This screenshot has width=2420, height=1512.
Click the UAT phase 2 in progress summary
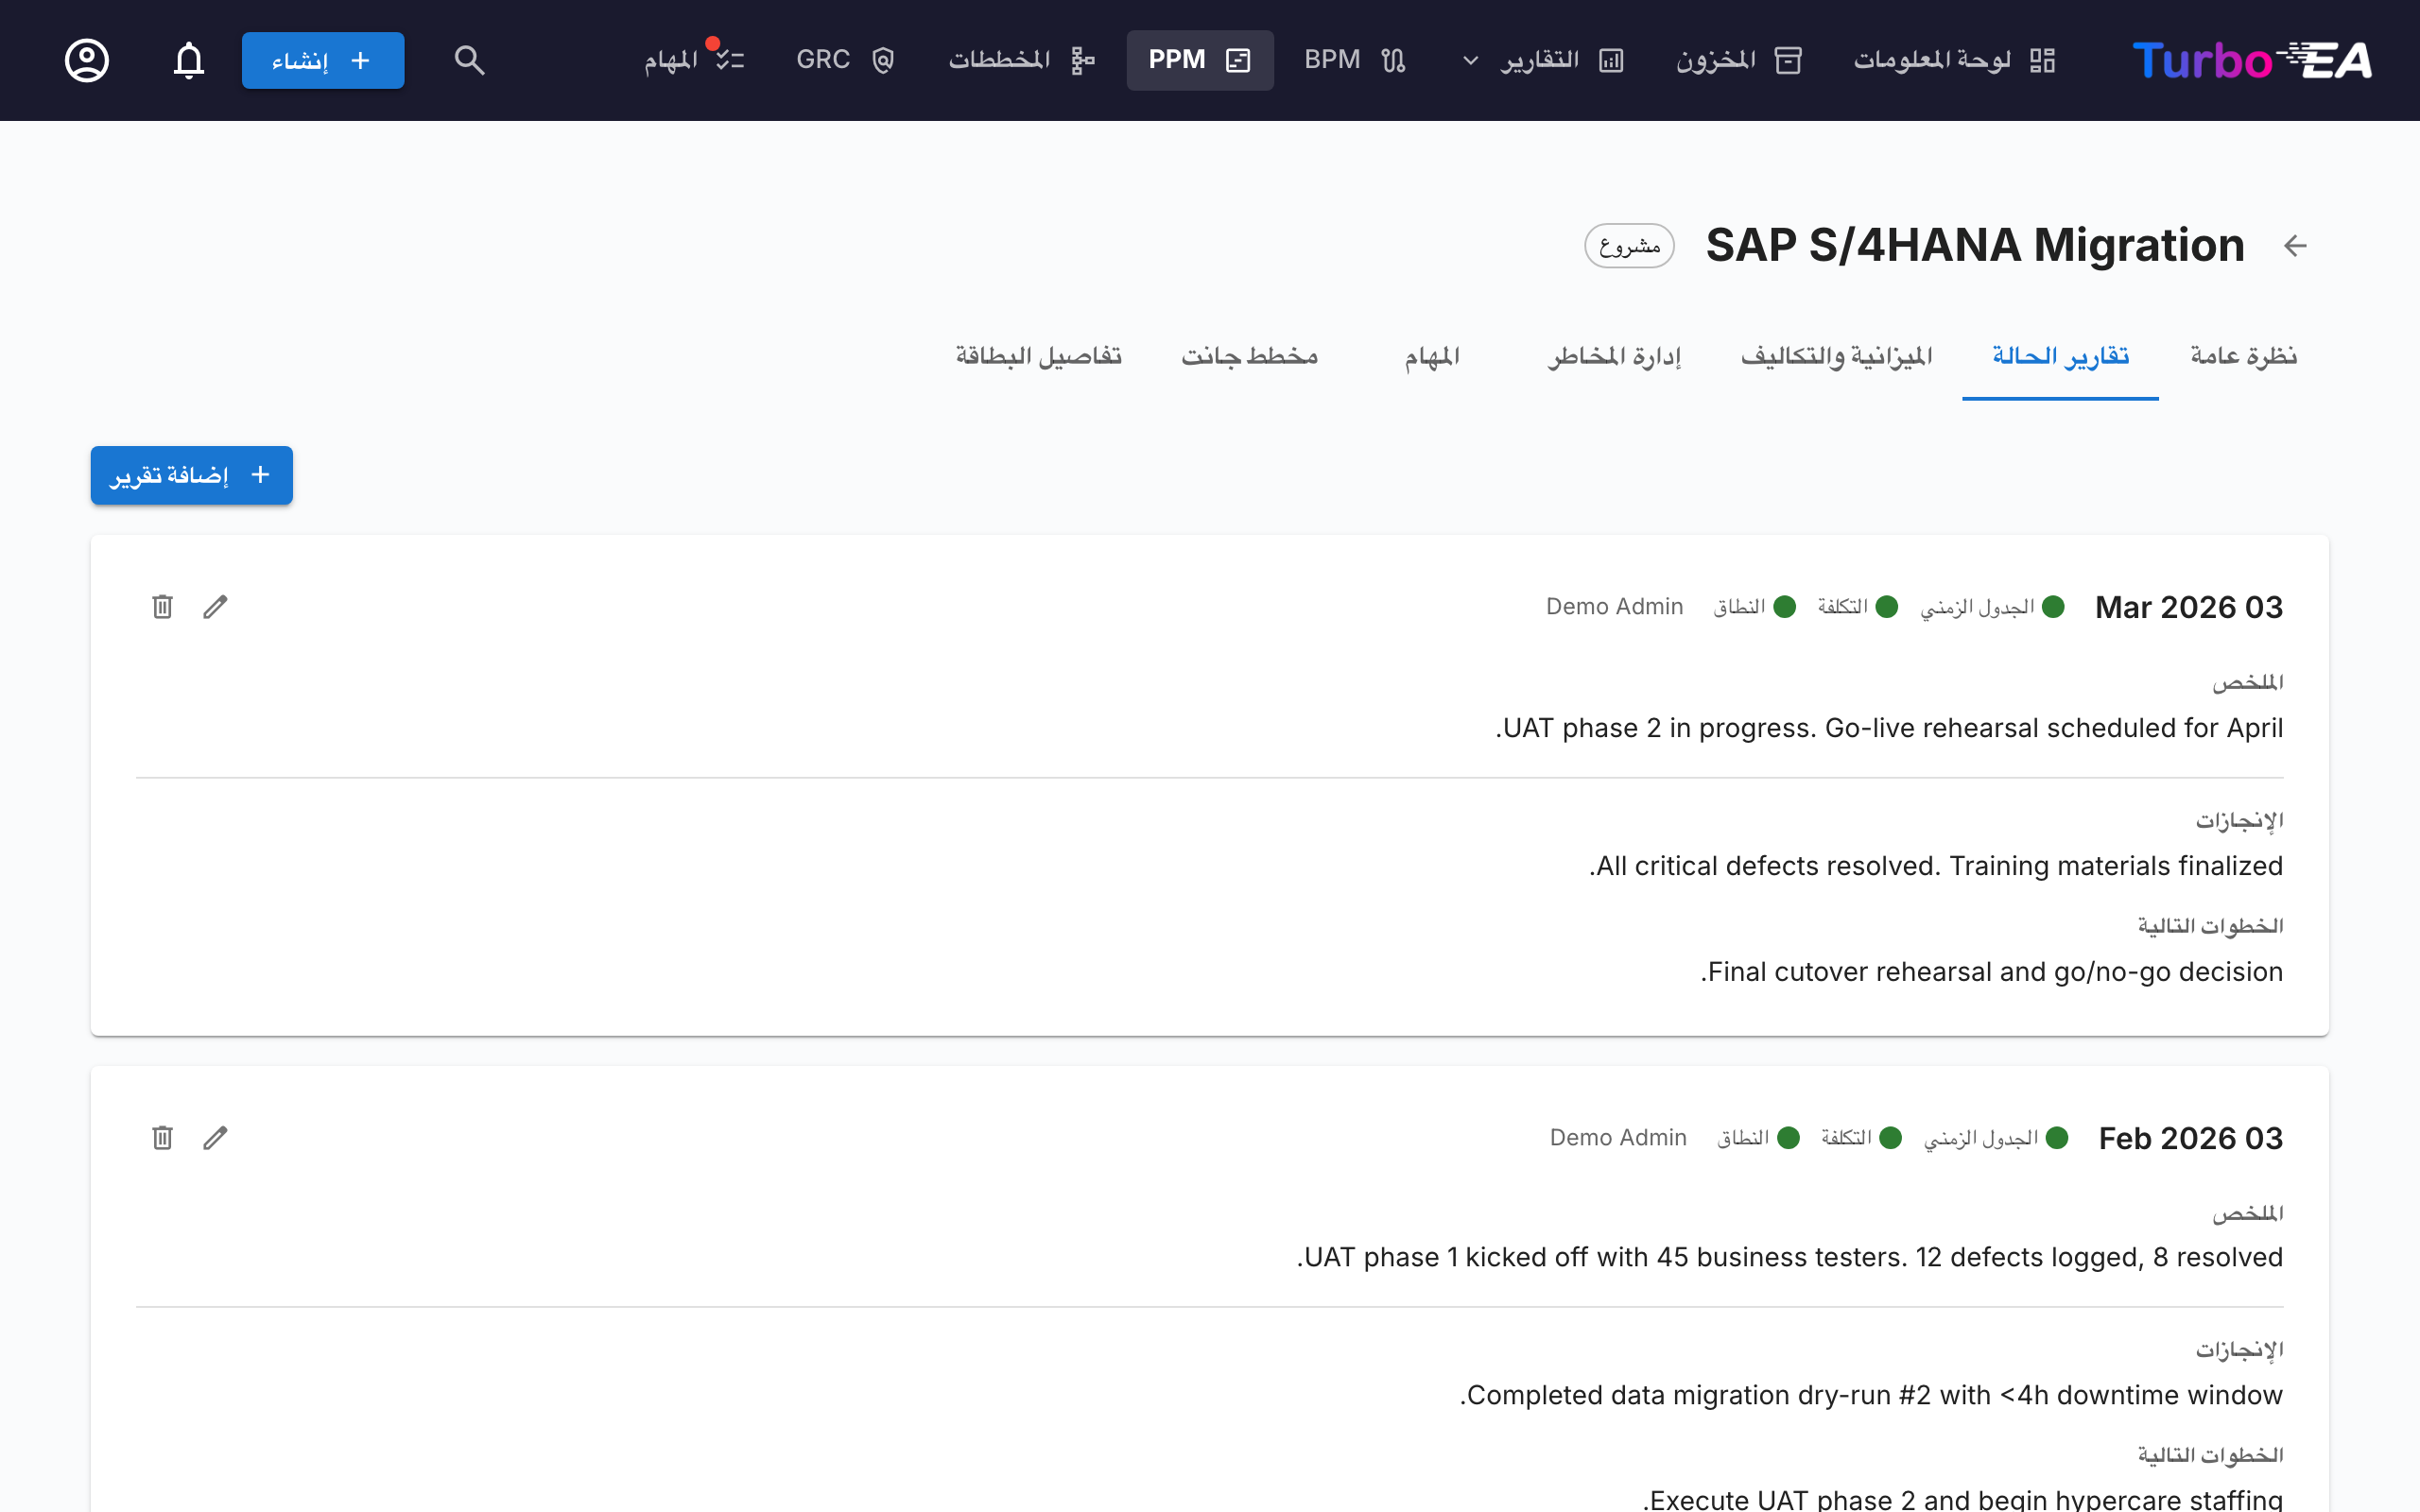tap(1889, 728)
